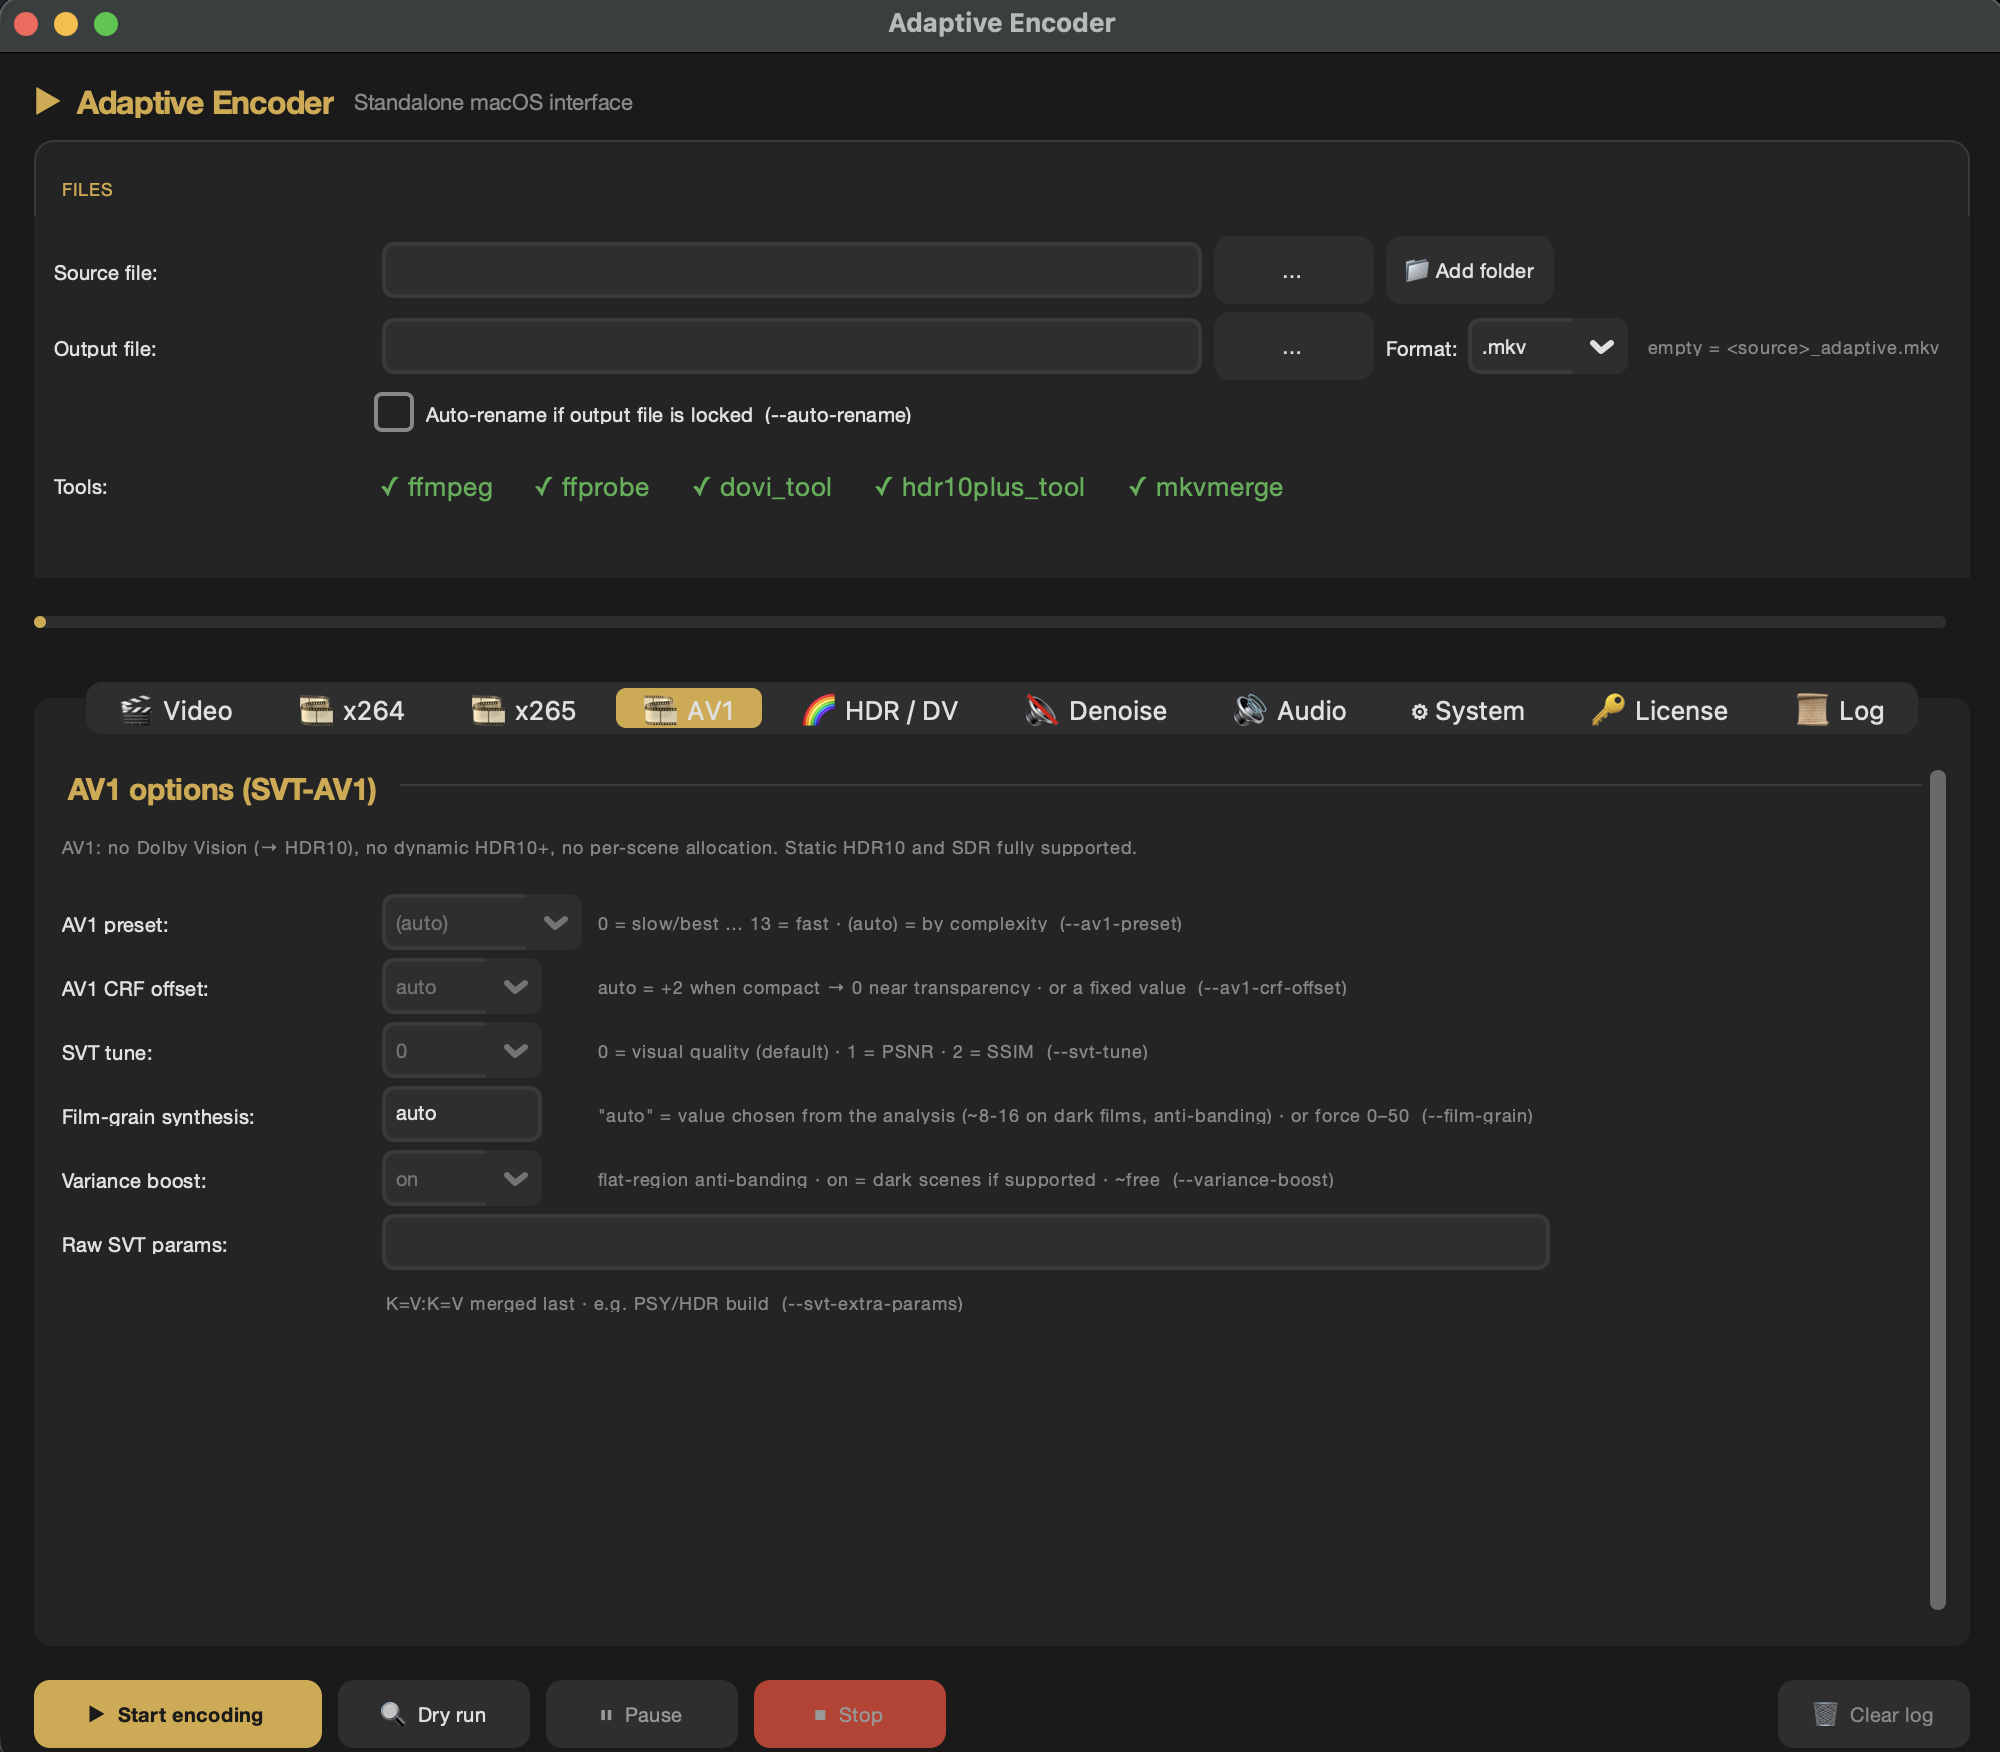Screen dimensions: 2000x1752
Task: Open the Variance boost dropdown
Action: pyautogui.click(x=462, y=1179)
